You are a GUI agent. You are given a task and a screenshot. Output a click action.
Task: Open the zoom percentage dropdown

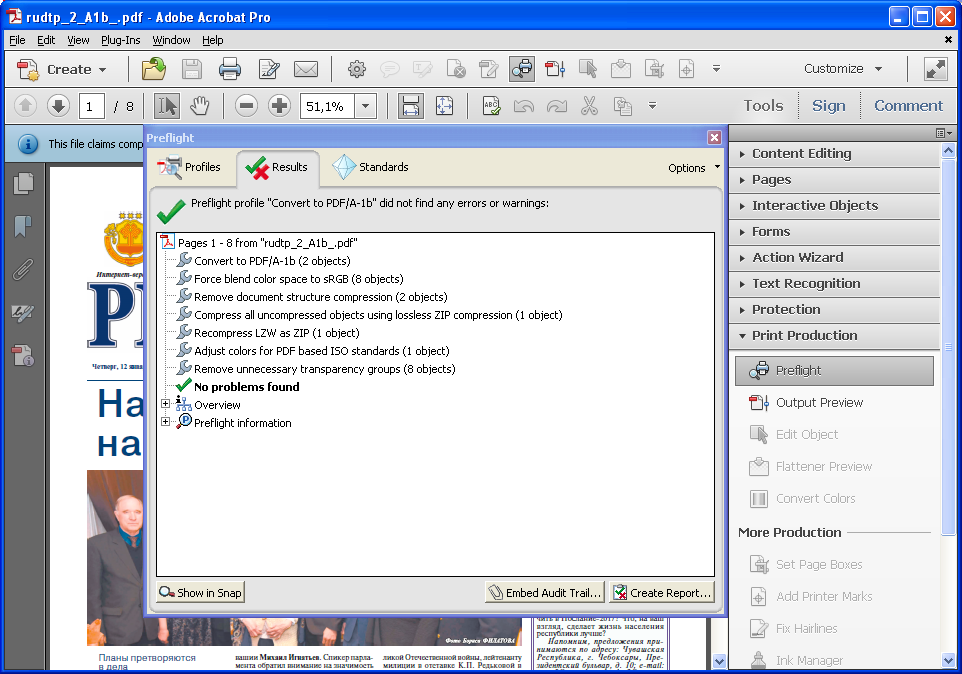click(x=365, y=107)
